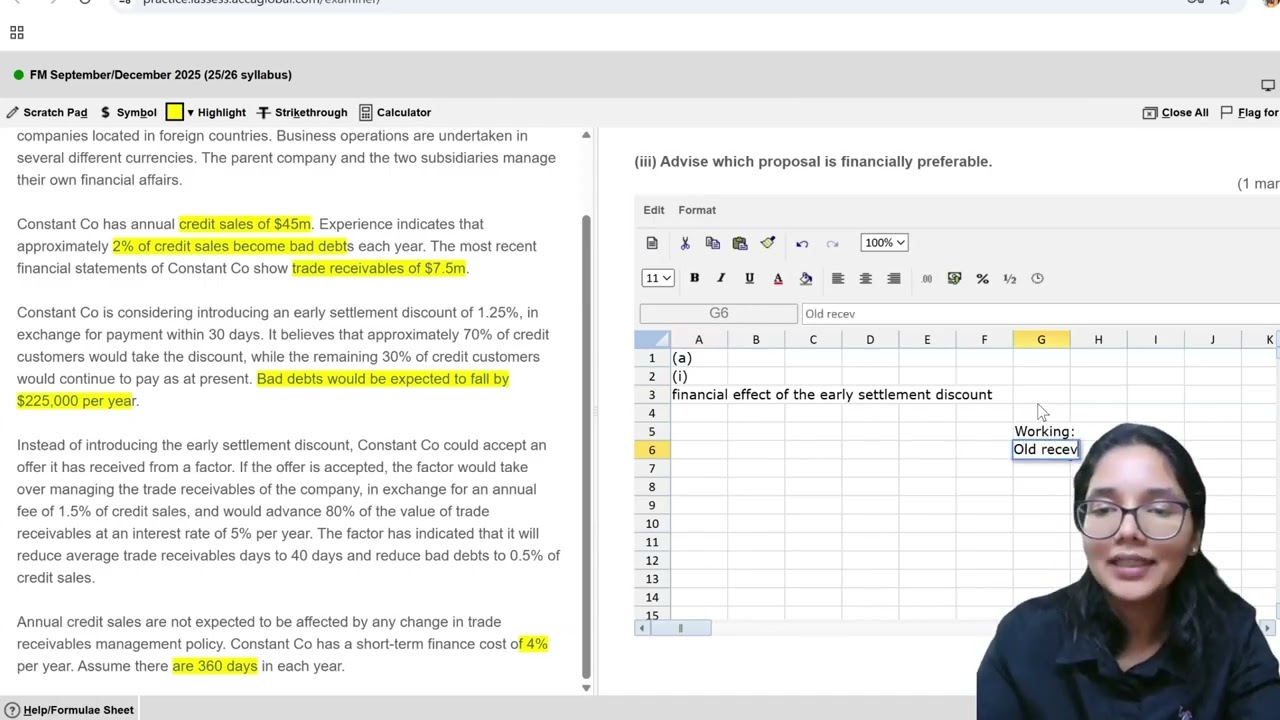
Task: Choose the font color tool
Action: tap(777, 278)
